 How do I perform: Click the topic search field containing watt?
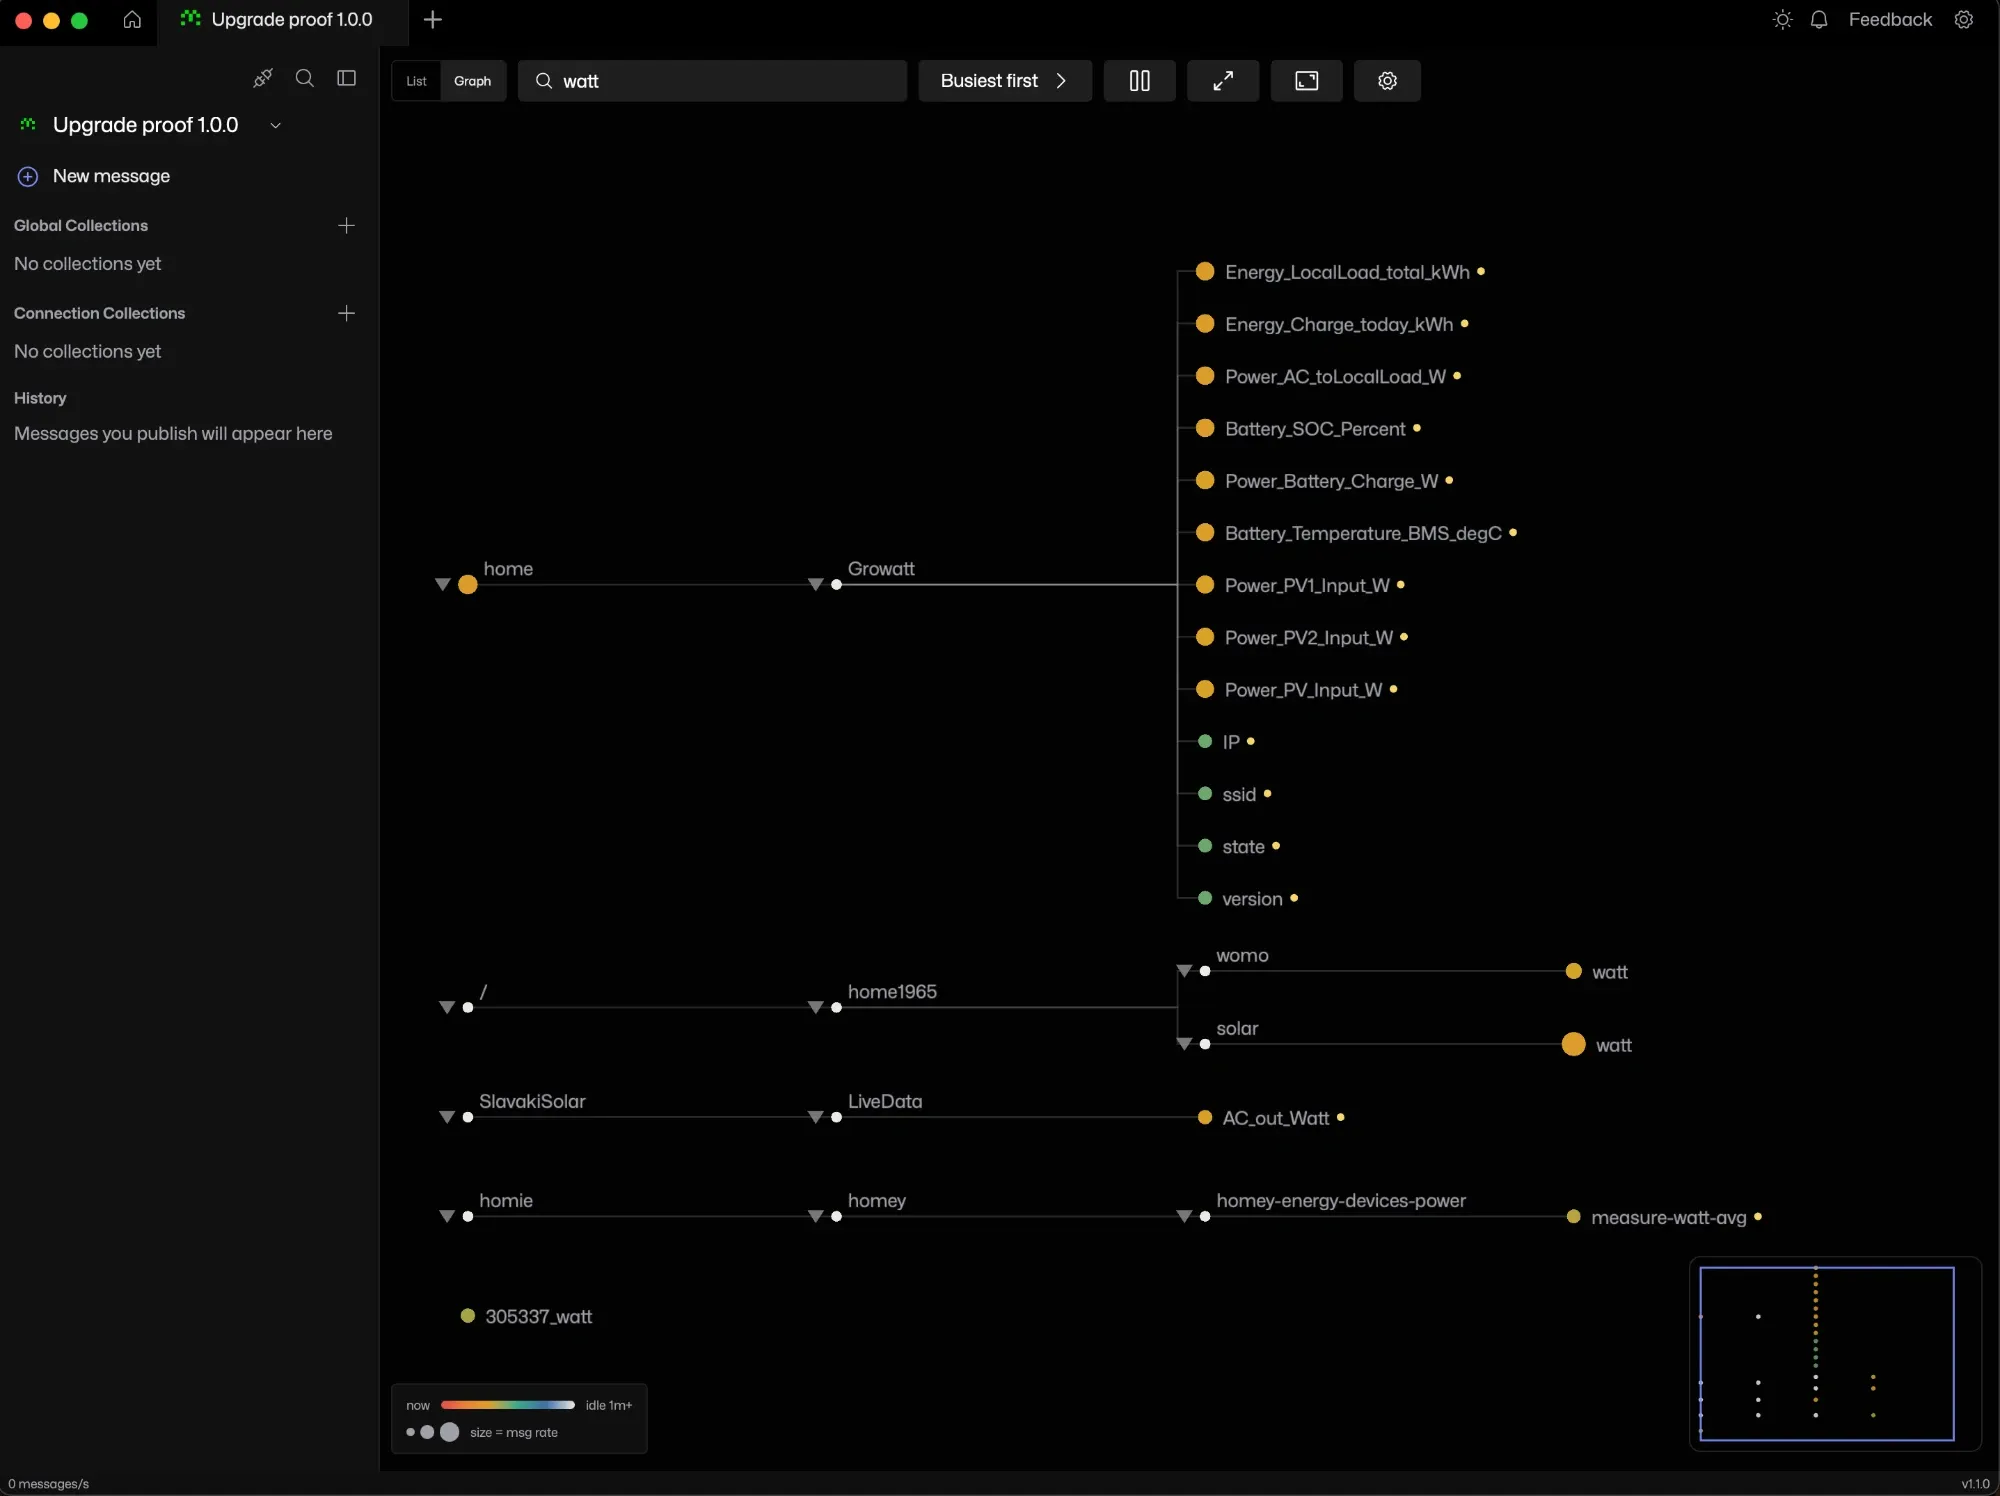click(712, 81)
